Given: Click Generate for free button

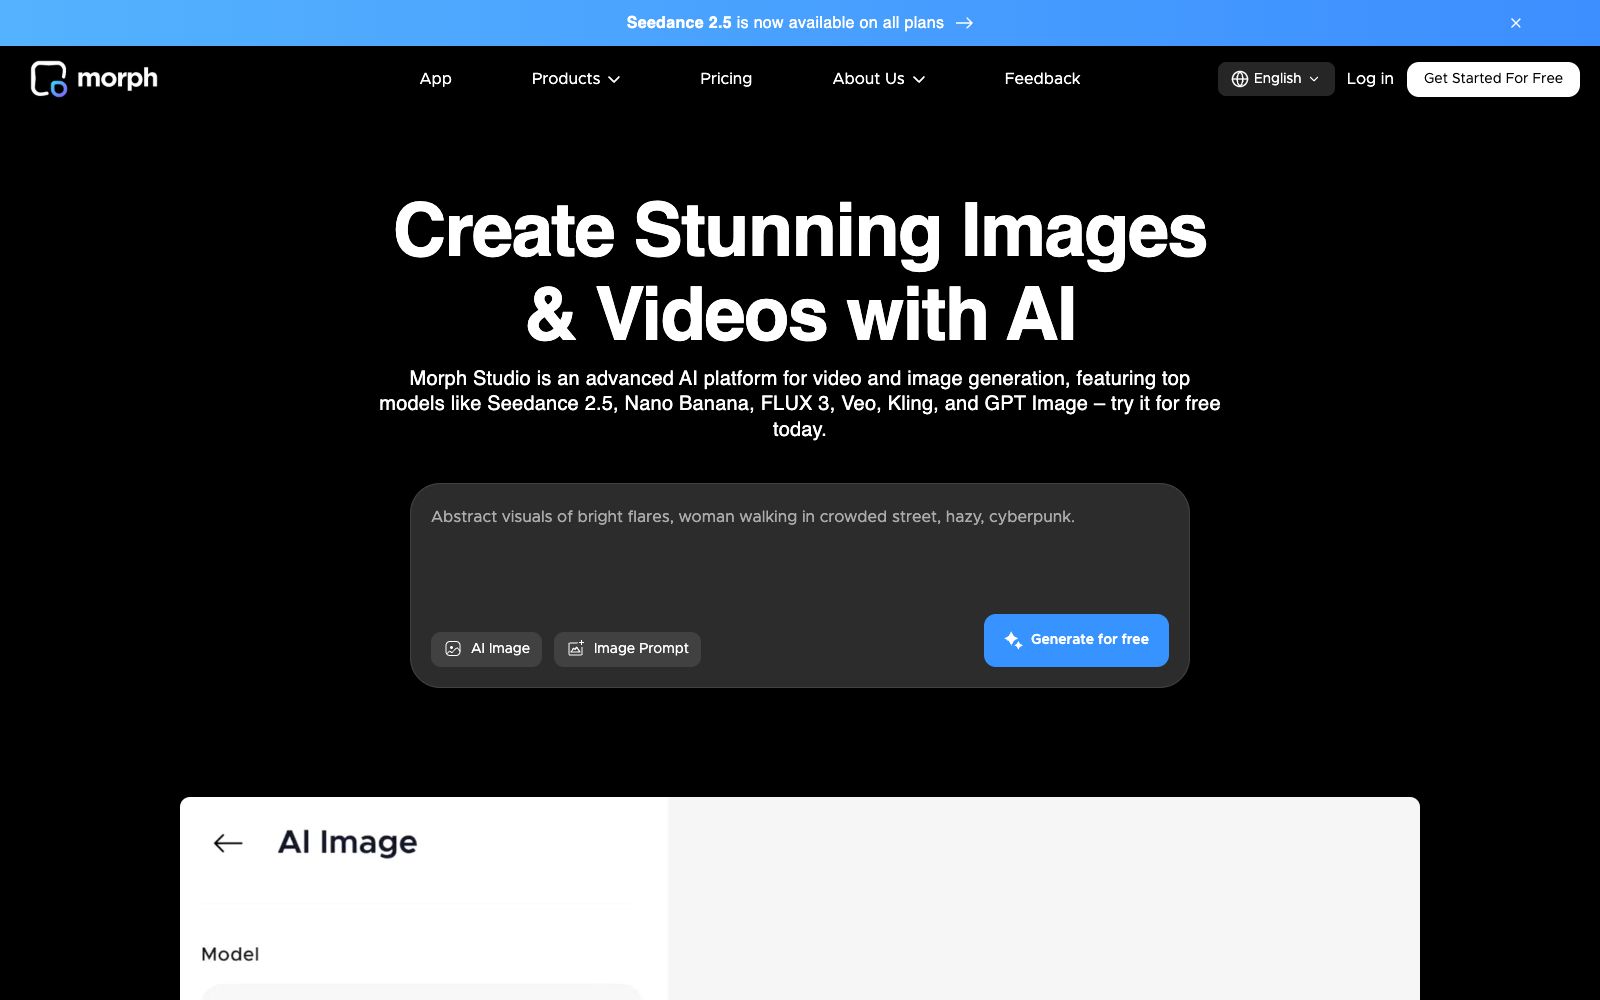Looking at the screenshot, I should (x=1076, y=640).
